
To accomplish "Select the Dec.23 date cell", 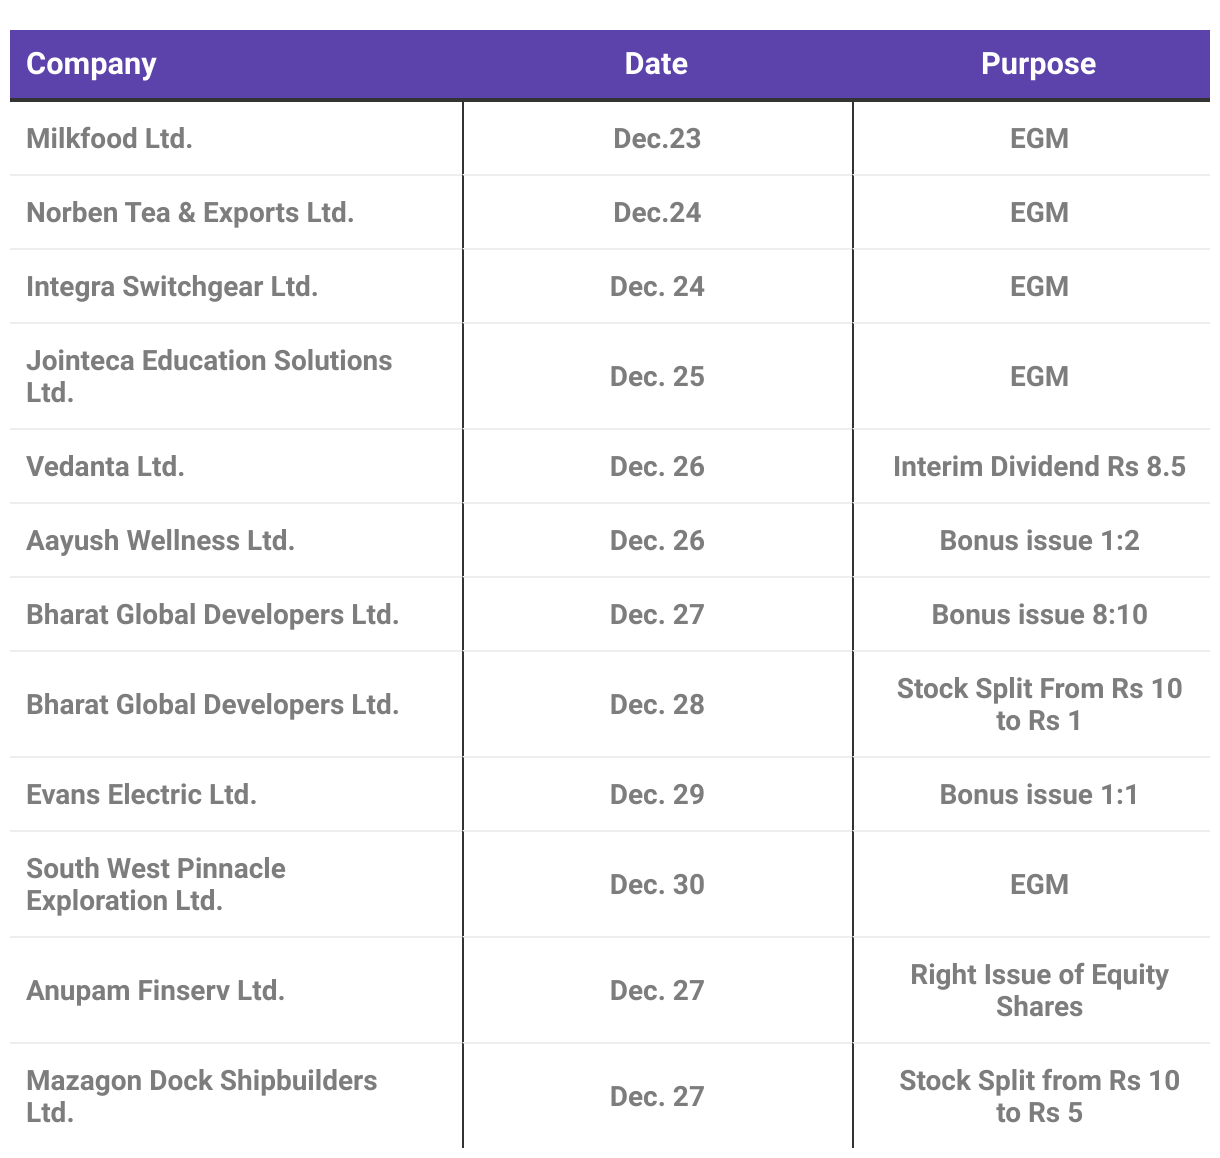I will pyautogui.click(x=657, y=138).
